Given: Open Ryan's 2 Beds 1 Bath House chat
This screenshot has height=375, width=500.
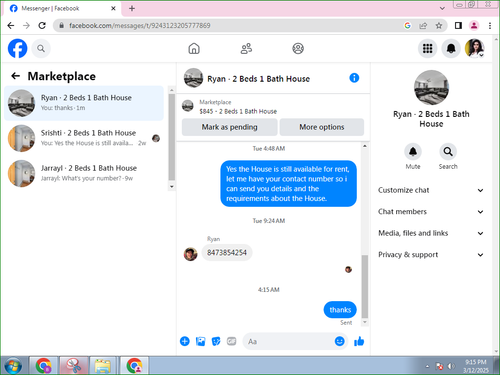Looking at the screenshot, I should click(84, 103).
